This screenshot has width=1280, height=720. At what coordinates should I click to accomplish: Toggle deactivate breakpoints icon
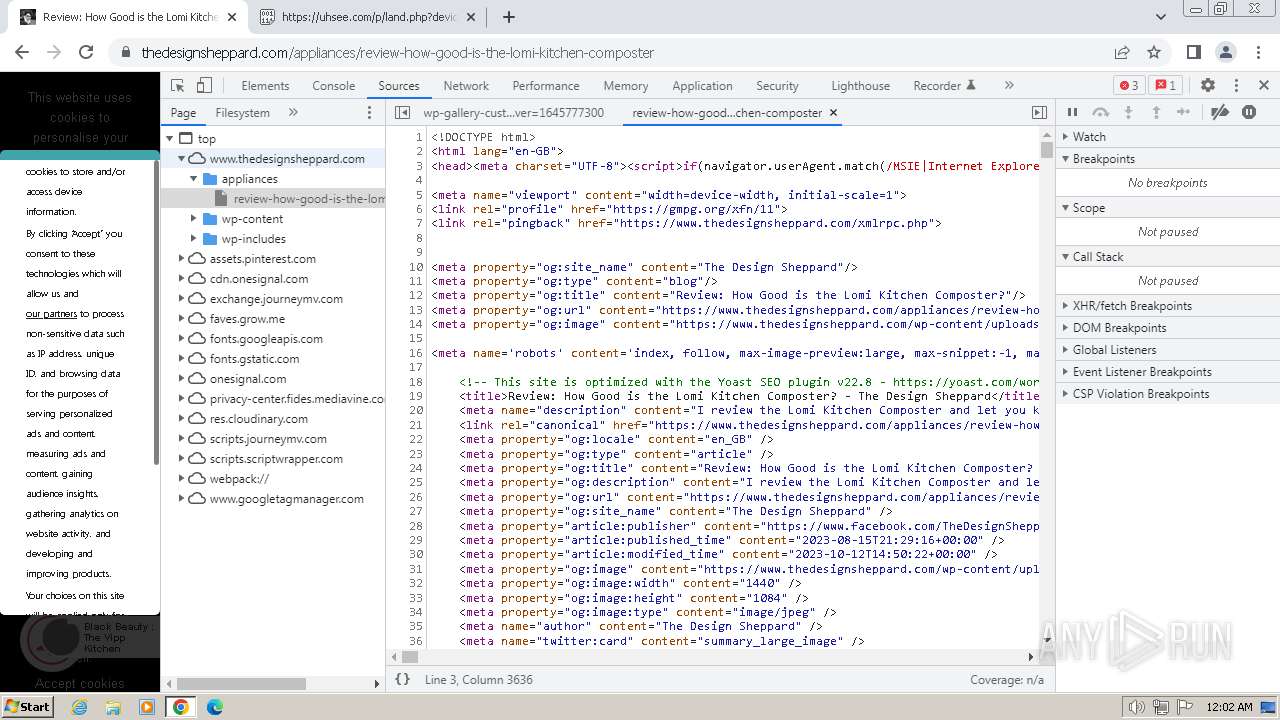[1220, 113]
